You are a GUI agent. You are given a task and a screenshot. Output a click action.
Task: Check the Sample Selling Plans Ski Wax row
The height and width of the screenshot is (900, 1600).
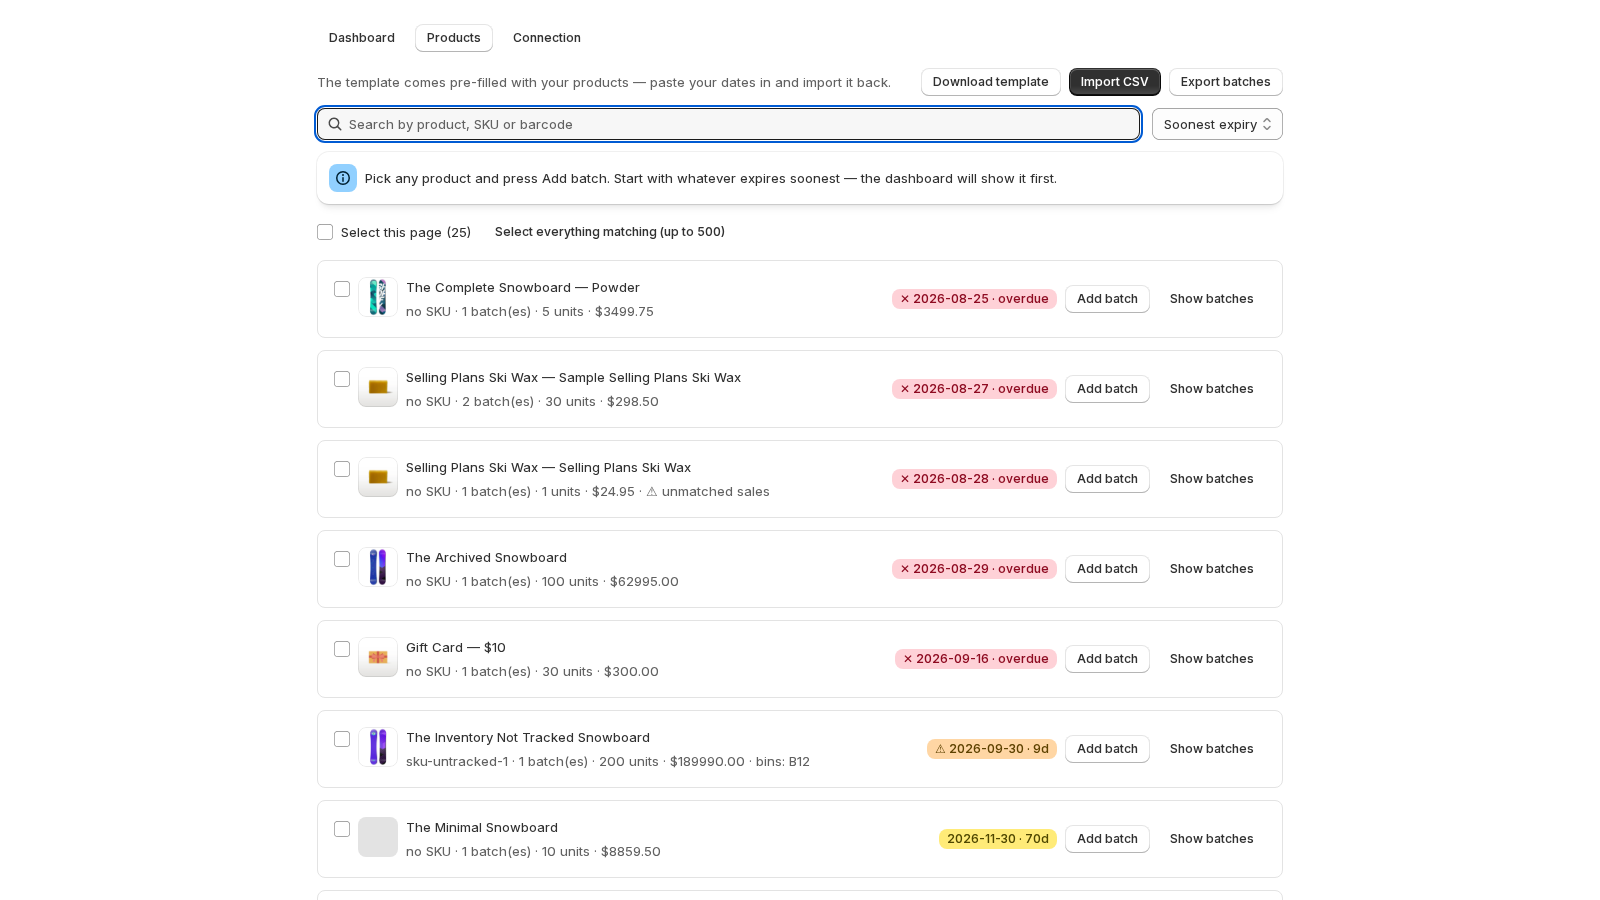click(342, 379)
